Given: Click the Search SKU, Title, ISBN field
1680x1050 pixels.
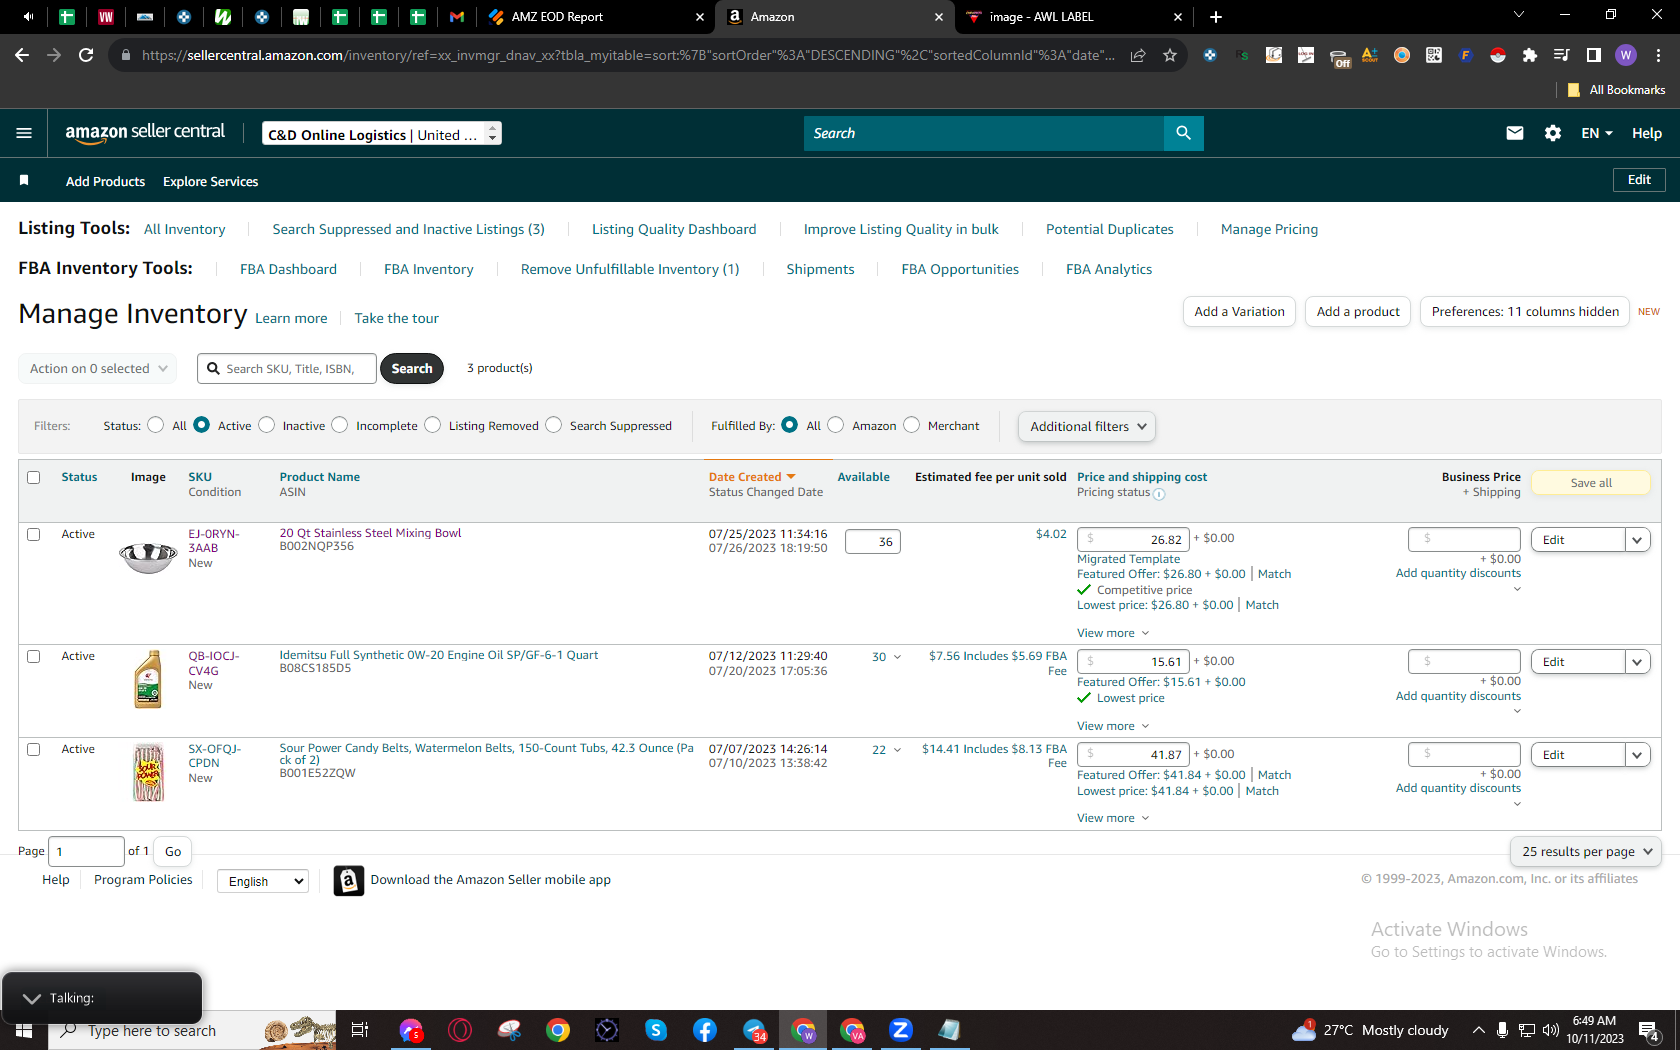Looking at the screenshot, I should pyautogui.click(x=287, y=368).
